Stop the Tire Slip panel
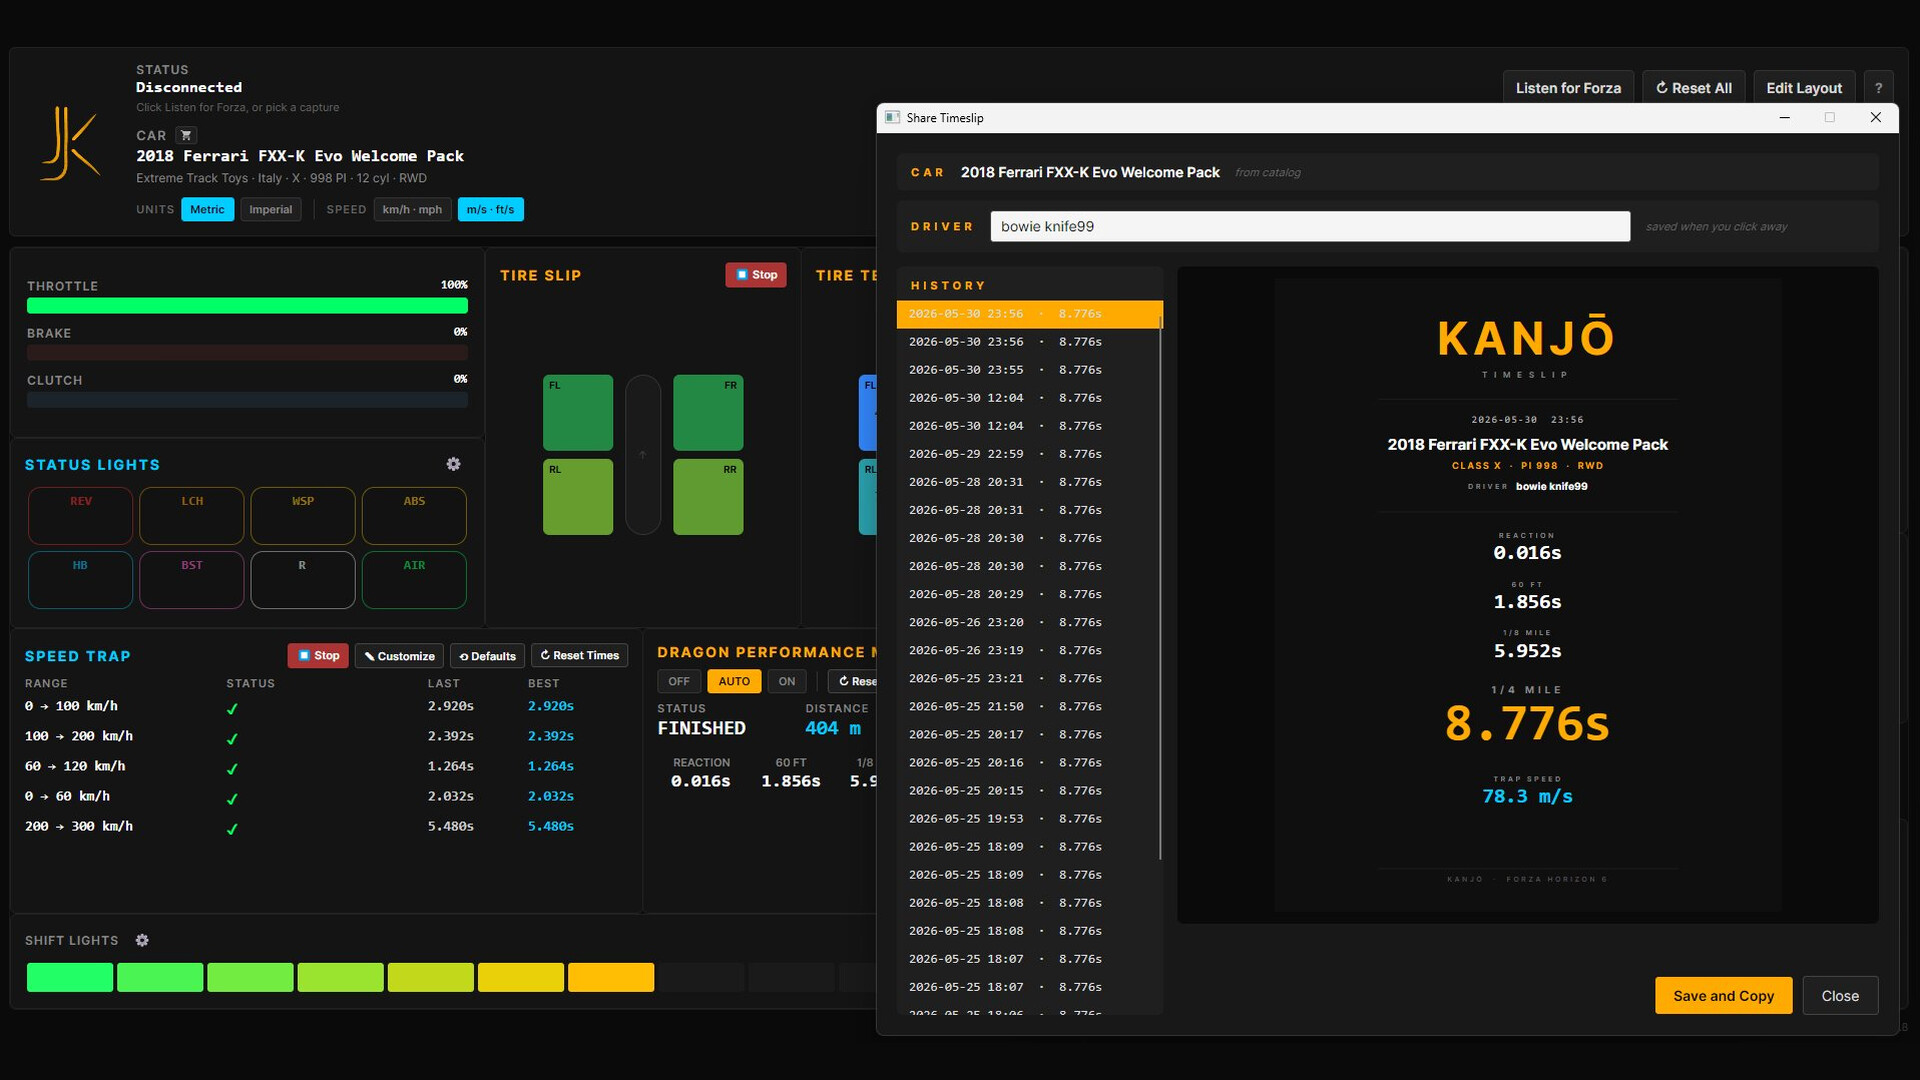This screenshot has width=1920, height=1080. (756, 274)
